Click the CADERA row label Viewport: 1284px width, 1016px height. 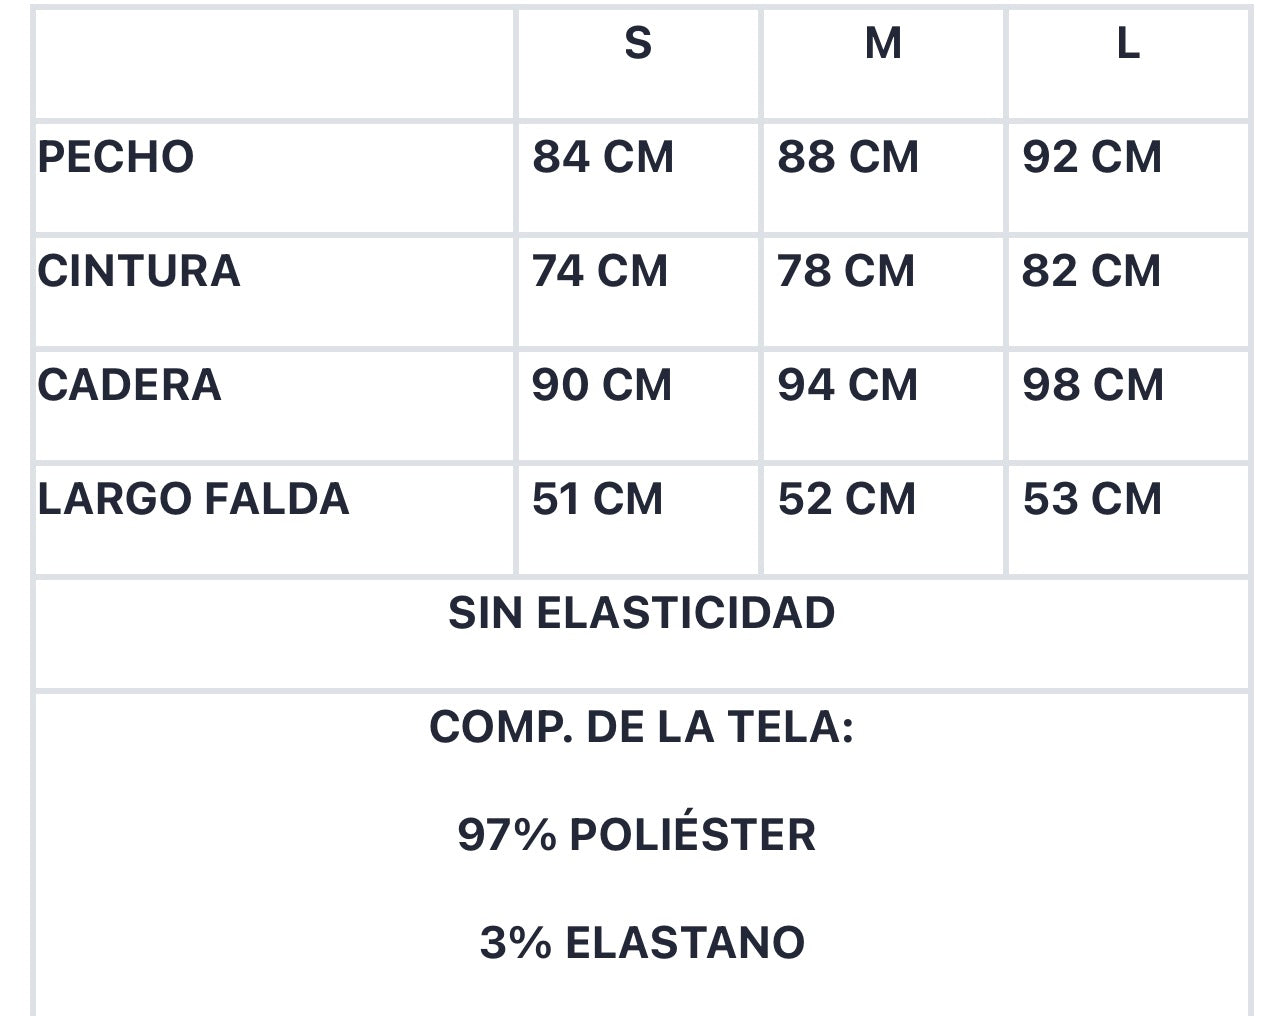pos(129,386)
